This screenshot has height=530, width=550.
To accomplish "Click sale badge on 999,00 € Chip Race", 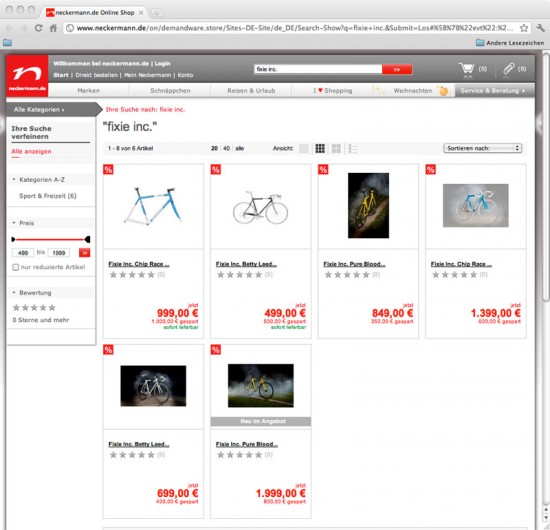I will click(x=108, y=170).
